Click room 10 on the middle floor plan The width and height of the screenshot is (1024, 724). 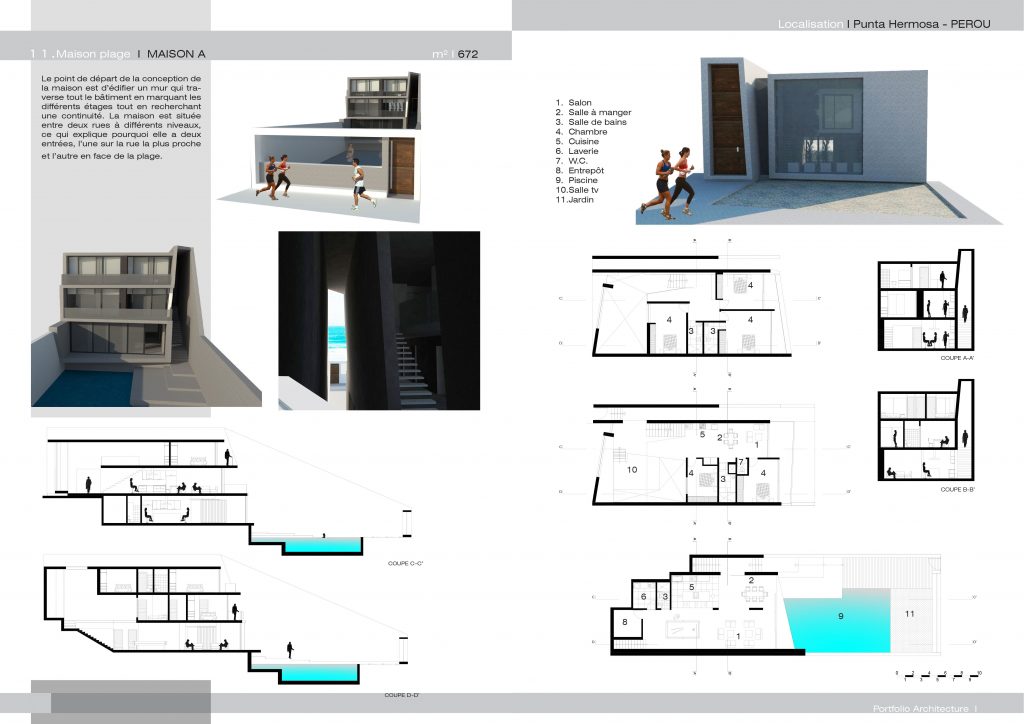[x=631, y=468]
